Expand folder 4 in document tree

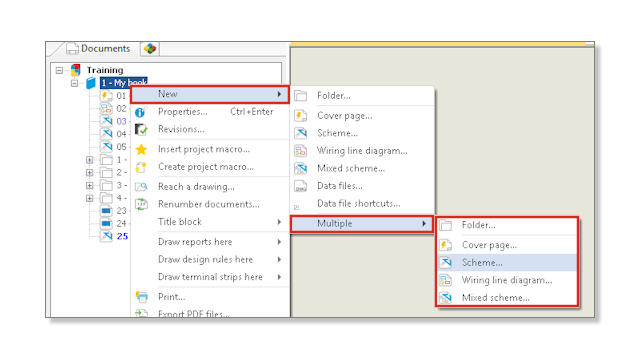89,198
